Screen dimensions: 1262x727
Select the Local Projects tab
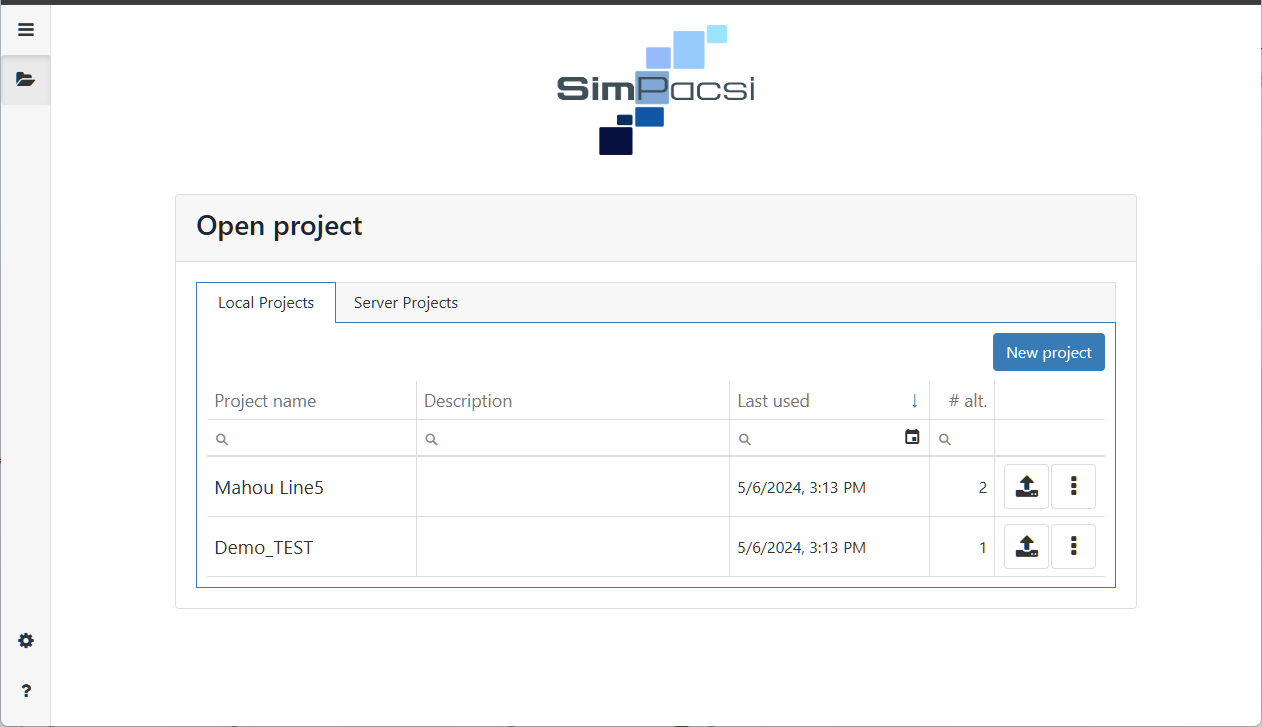[x=266, y=303]
